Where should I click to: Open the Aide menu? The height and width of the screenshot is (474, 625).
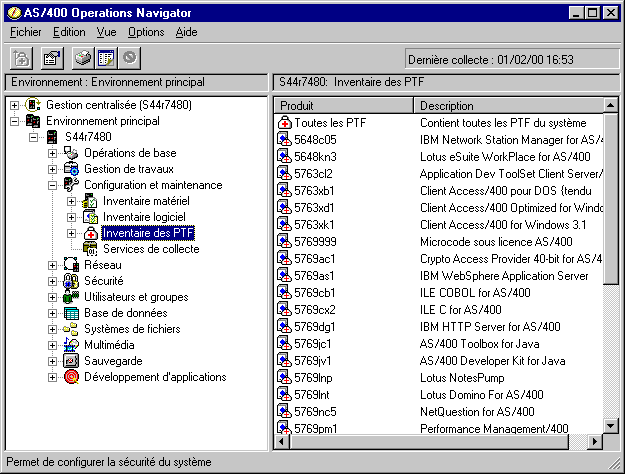187,32
